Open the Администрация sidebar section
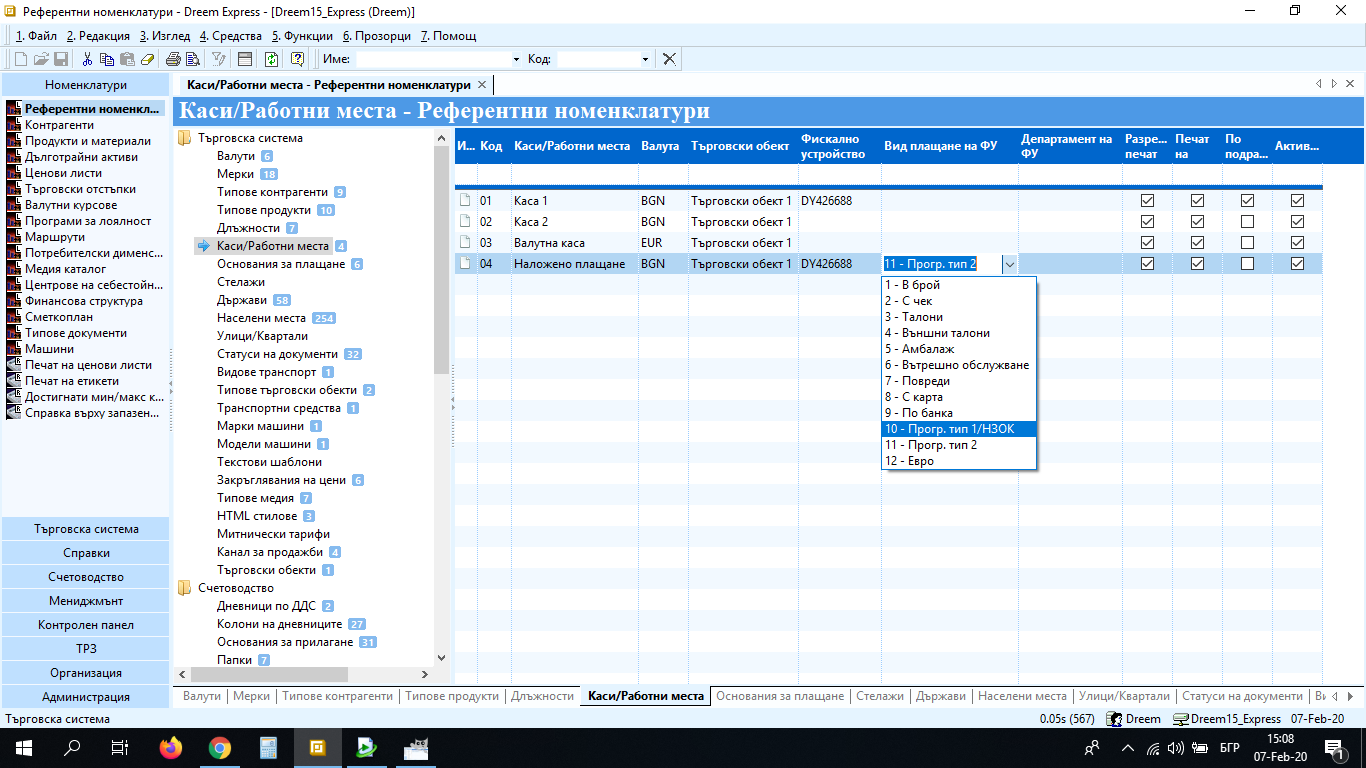This screenshot has width=1366, height=768. pos(86,697)
